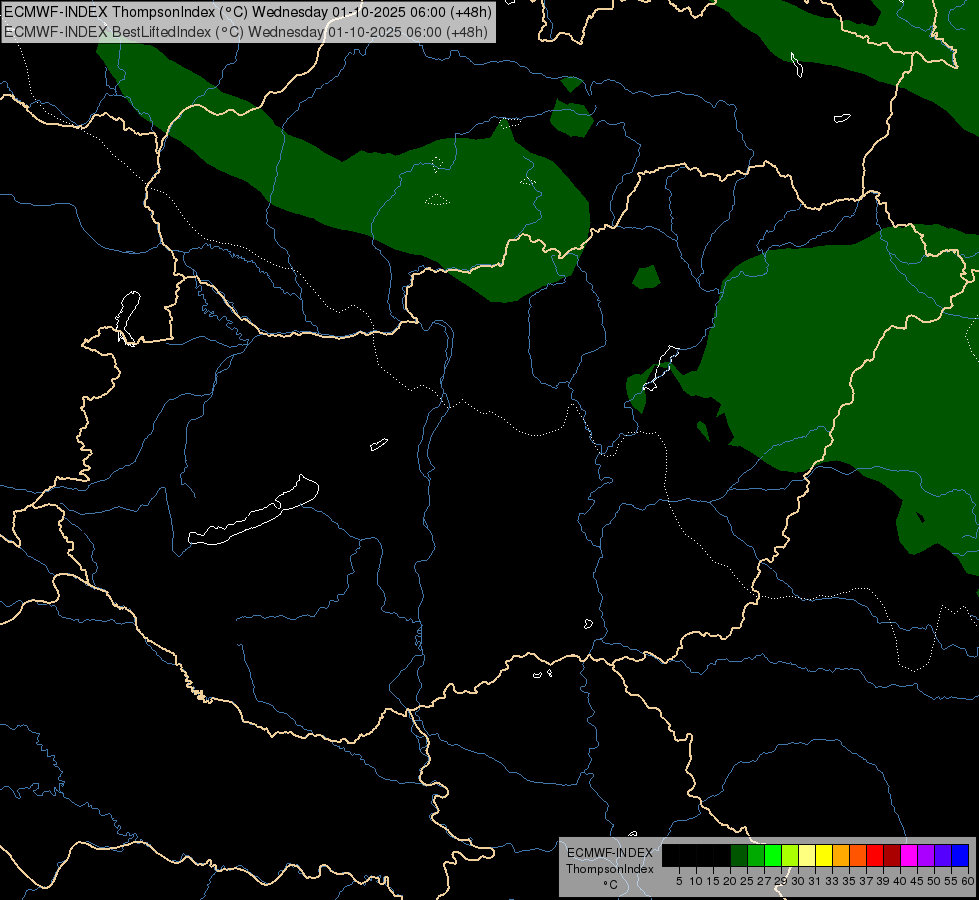Image resolution: width=979 pixels, height=900 pixels.
Task: Click the magenta 40–45 legend swatch
Action: [x=909, y=855]
